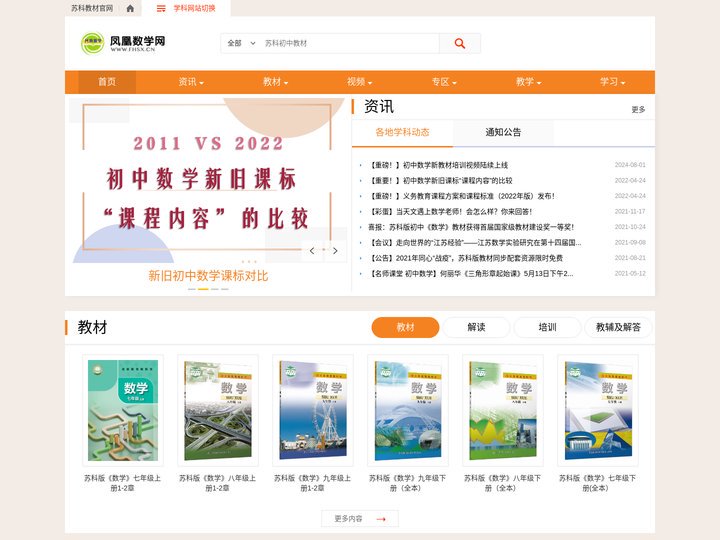720x540 pixels.
Task: Click the 更多内容 button
Action: [x=360, y=519]
